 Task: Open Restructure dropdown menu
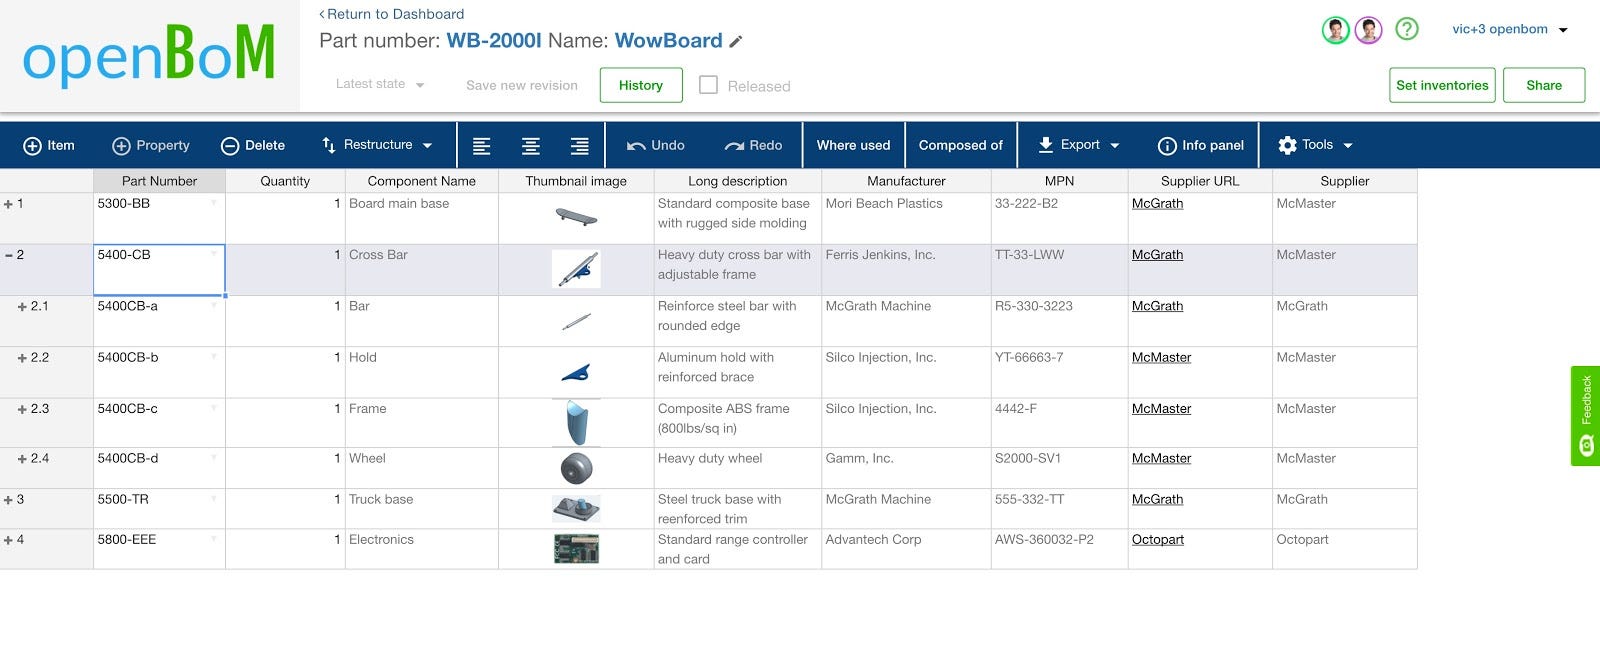click(x=377, y=145)
